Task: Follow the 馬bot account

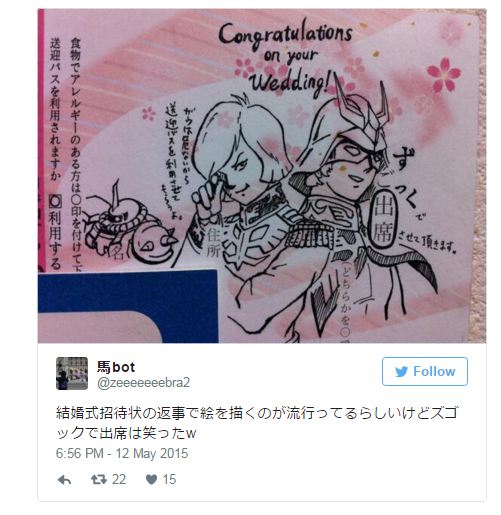Action: pyautogui.click(x=425, y=371)
